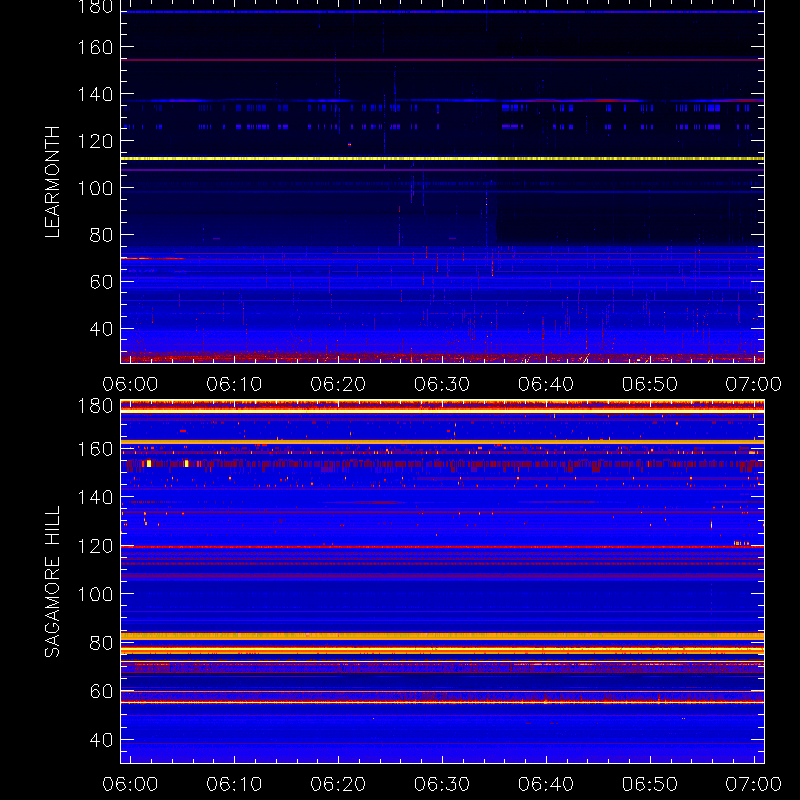Select the 100 tick label on the Learmonth plot
The width and height of the screenshot is (800, 800).
95,188
